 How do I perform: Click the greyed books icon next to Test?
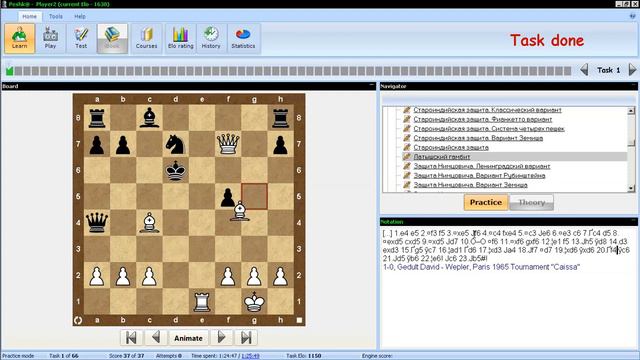coord(112,38)
